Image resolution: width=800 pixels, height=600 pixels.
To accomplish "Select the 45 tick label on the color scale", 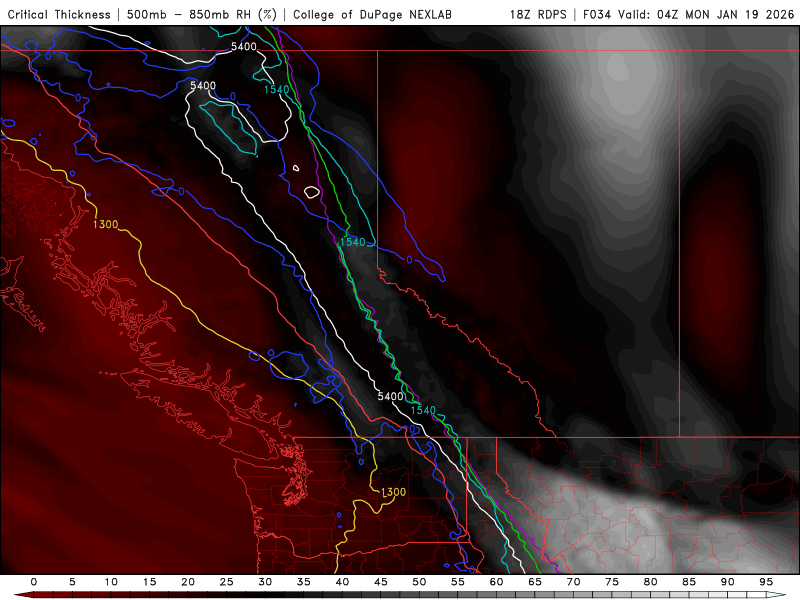I will click(x=381, y=582).
